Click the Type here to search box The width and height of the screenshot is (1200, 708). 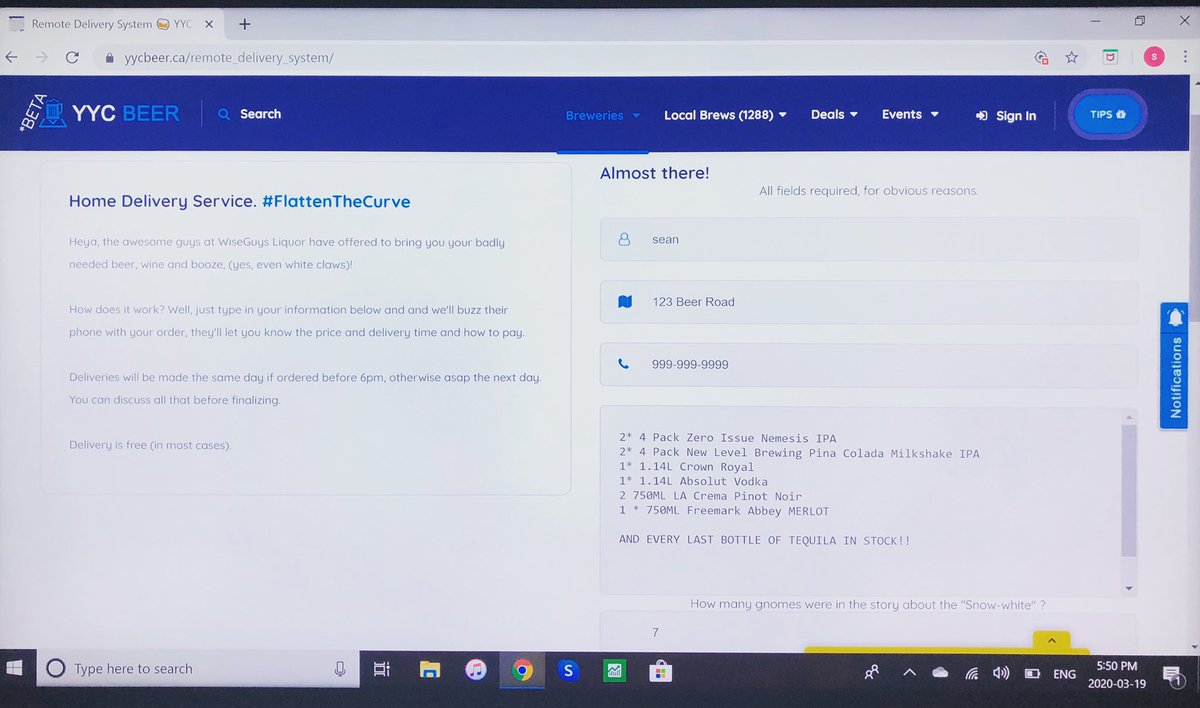(197, 669)
